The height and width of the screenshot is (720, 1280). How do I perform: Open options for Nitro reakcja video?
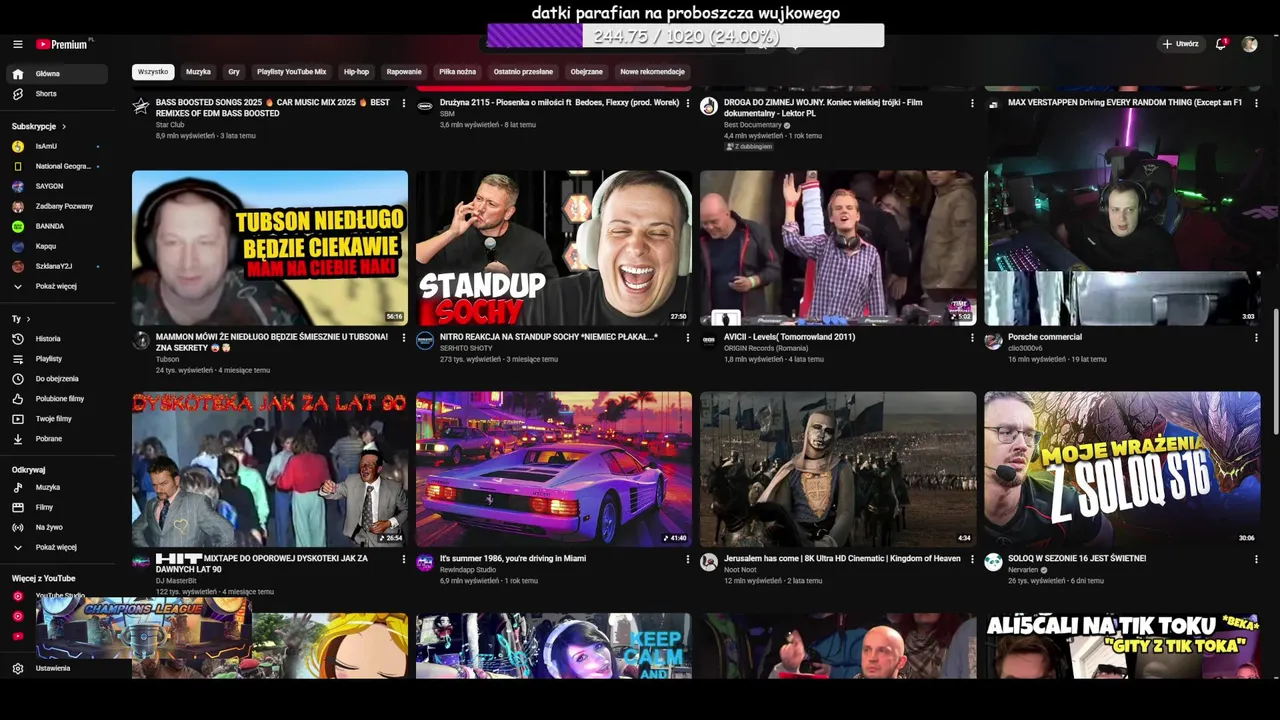click(x=687, y=338)
